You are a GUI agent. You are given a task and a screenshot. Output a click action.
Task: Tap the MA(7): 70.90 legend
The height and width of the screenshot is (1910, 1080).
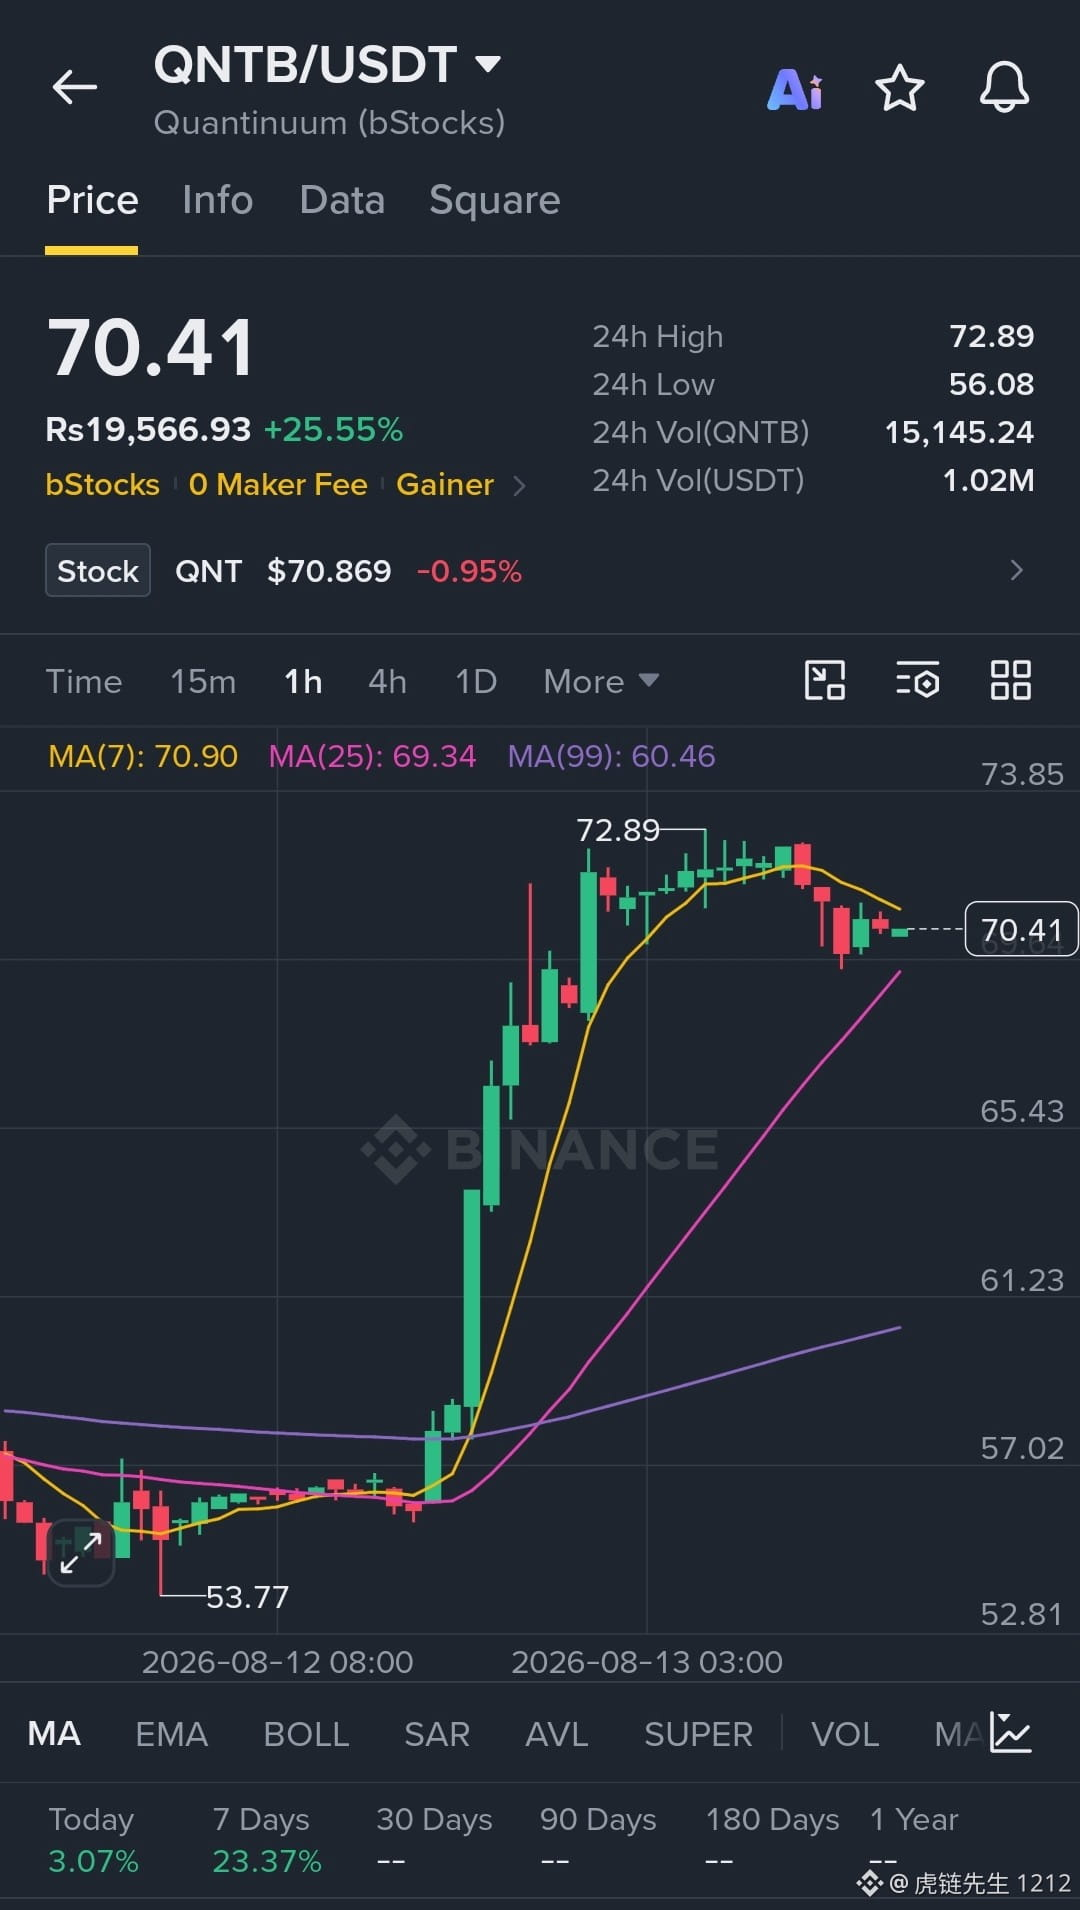click(x=143, y=756)
